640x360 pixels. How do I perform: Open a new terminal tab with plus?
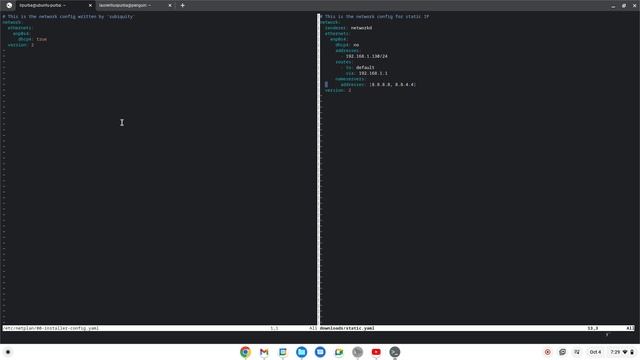tap(182, 5)
